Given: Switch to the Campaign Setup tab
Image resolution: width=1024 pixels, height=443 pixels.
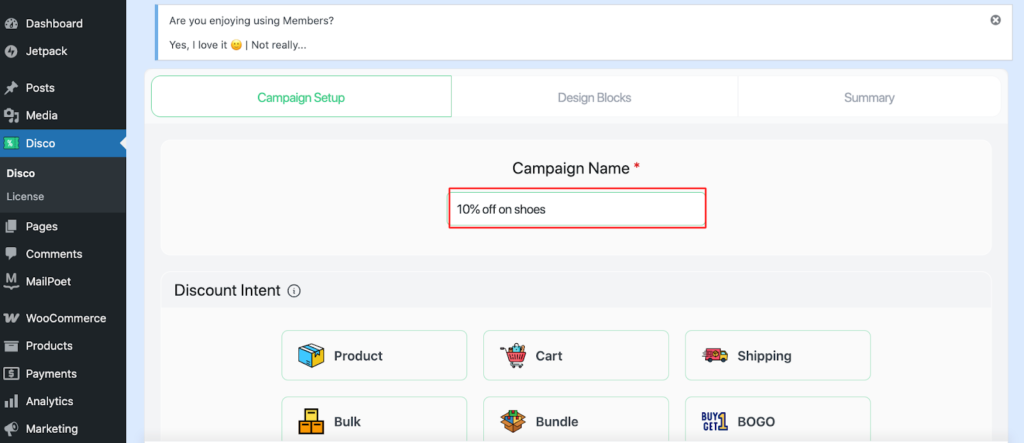Looking at the screenshot, I should tap(301, 97).
